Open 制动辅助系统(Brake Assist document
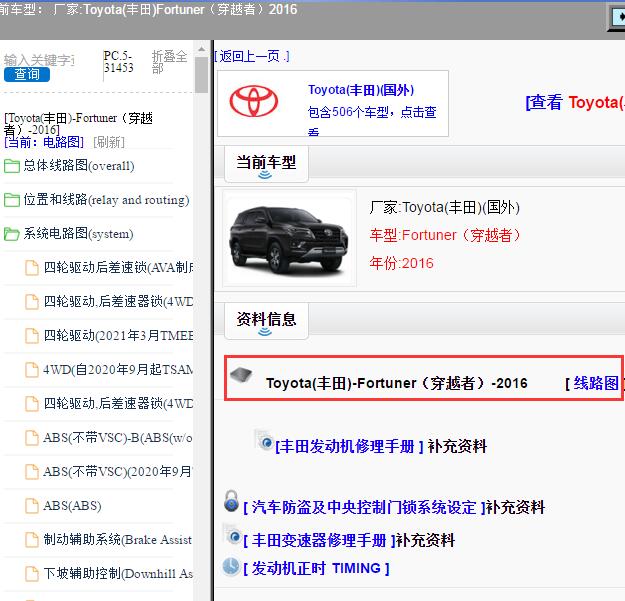 (118, 540)
